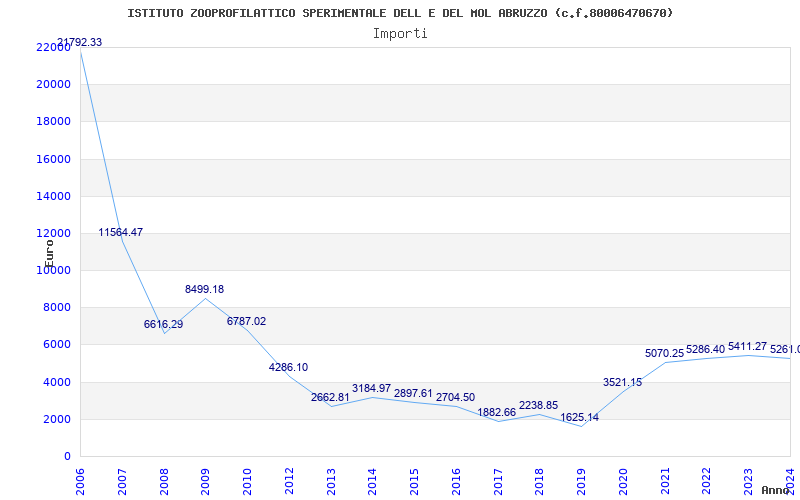
Task: Click the y-axis value 2000
Action: click(x=57, y=419)
